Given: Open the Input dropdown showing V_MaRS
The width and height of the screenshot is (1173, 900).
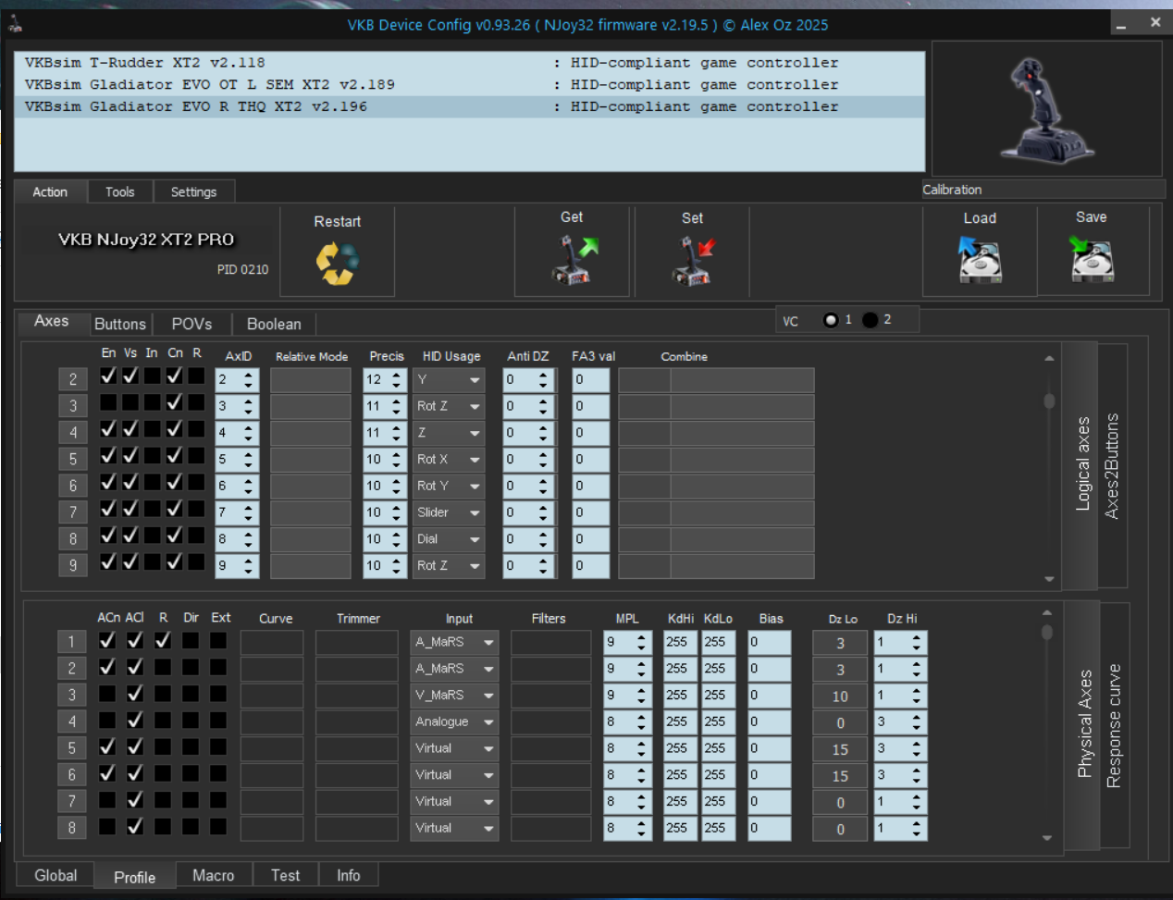Looking at the screenshot, I should pyautogui.click(x=454, y=696).
